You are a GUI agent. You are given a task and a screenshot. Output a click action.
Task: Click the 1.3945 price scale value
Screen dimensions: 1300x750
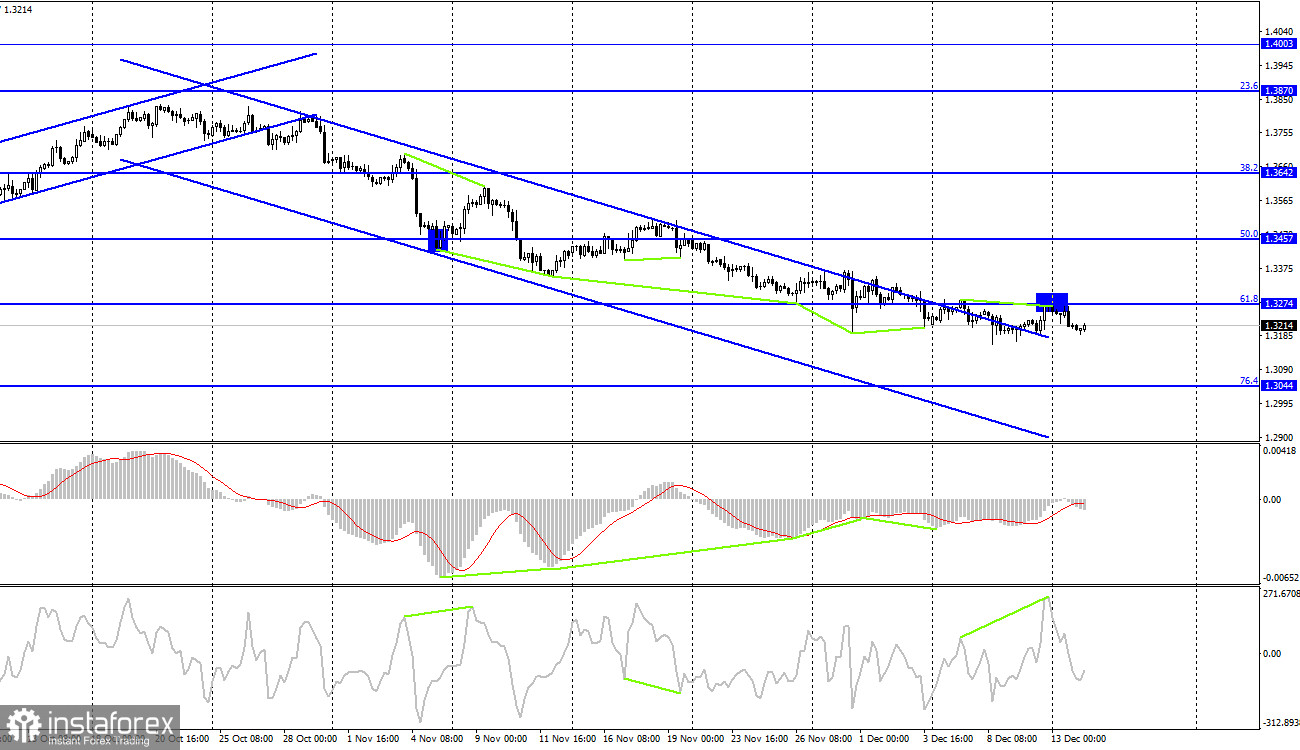pos(1280,65)
